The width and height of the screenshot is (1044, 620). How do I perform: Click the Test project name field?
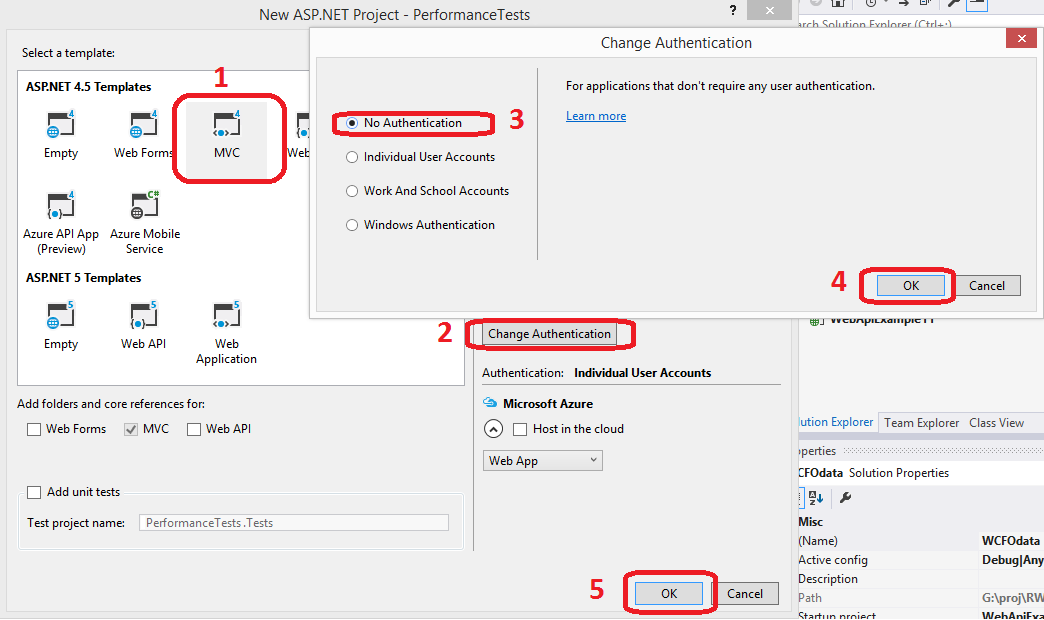click(294, 523)
